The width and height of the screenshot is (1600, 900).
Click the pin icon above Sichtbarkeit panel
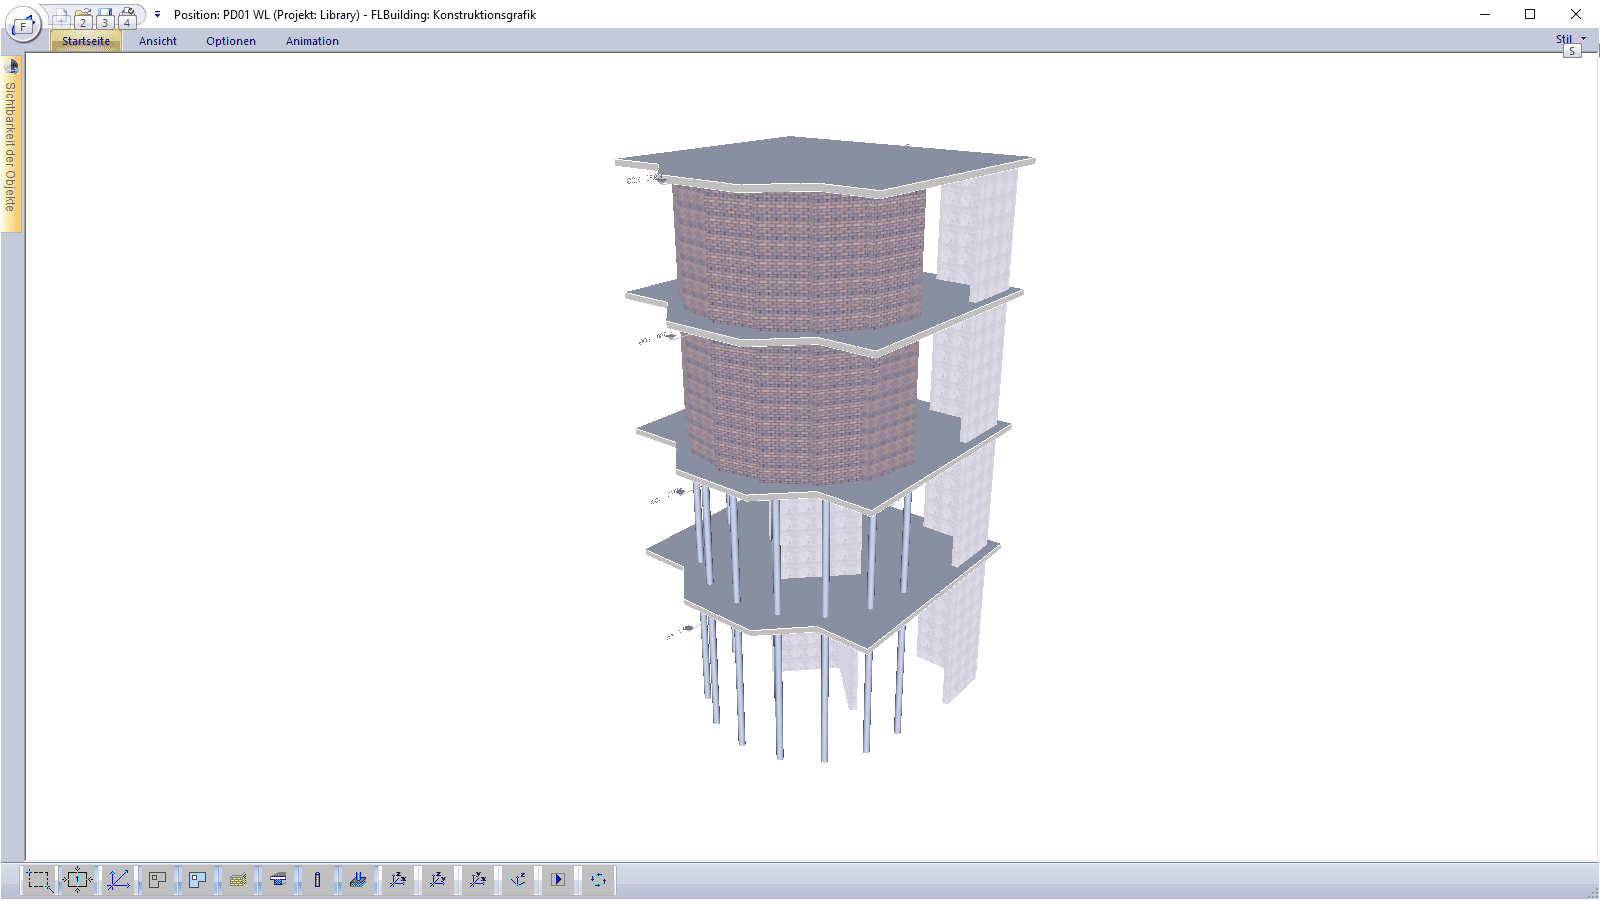(x=12, y=66)
